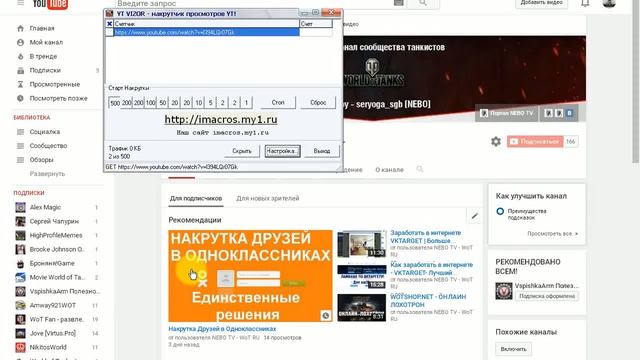The width and height of the screenshot is (640, 360).
Task: Click the 1 view start button
Action: [246, 103]
